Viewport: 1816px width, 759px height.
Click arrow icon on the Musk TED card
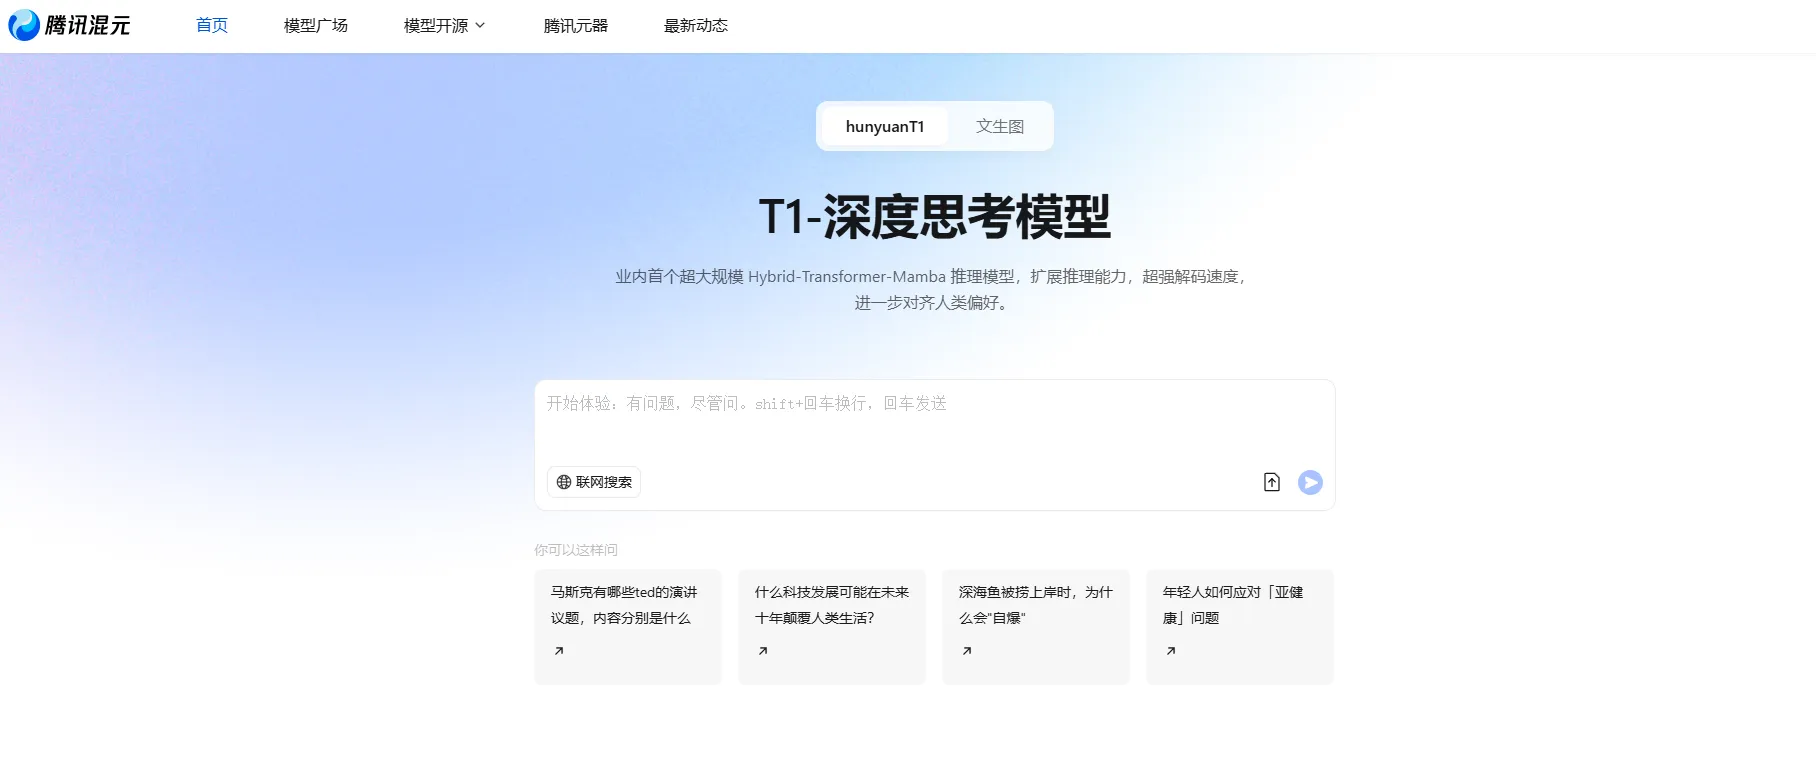point(559,651)
